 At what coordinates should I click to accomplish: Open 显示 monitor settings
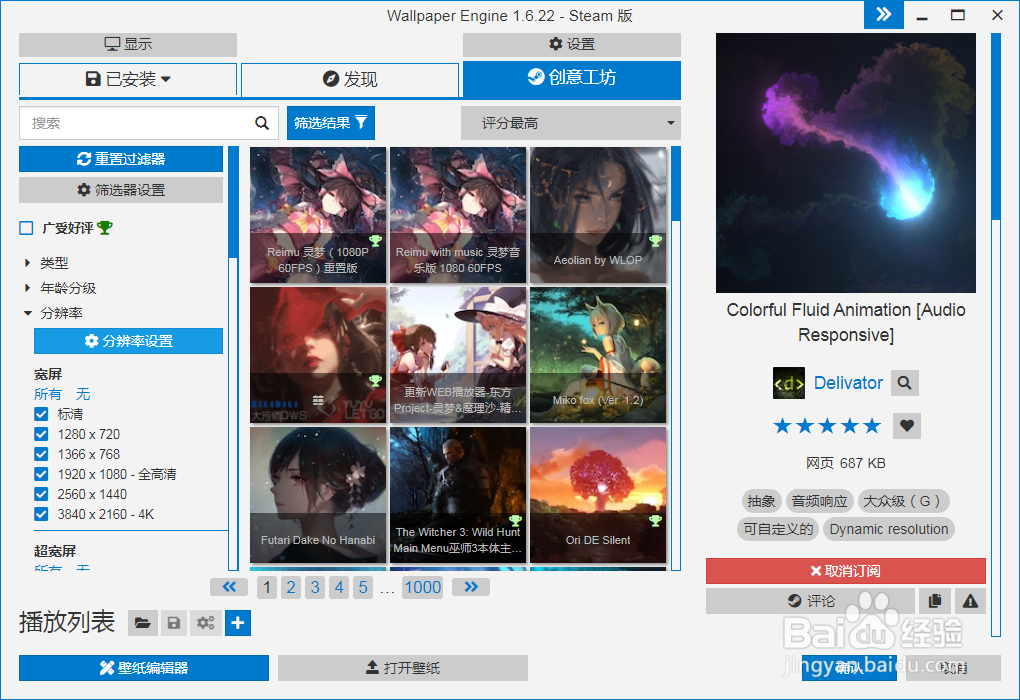[128, 44]
